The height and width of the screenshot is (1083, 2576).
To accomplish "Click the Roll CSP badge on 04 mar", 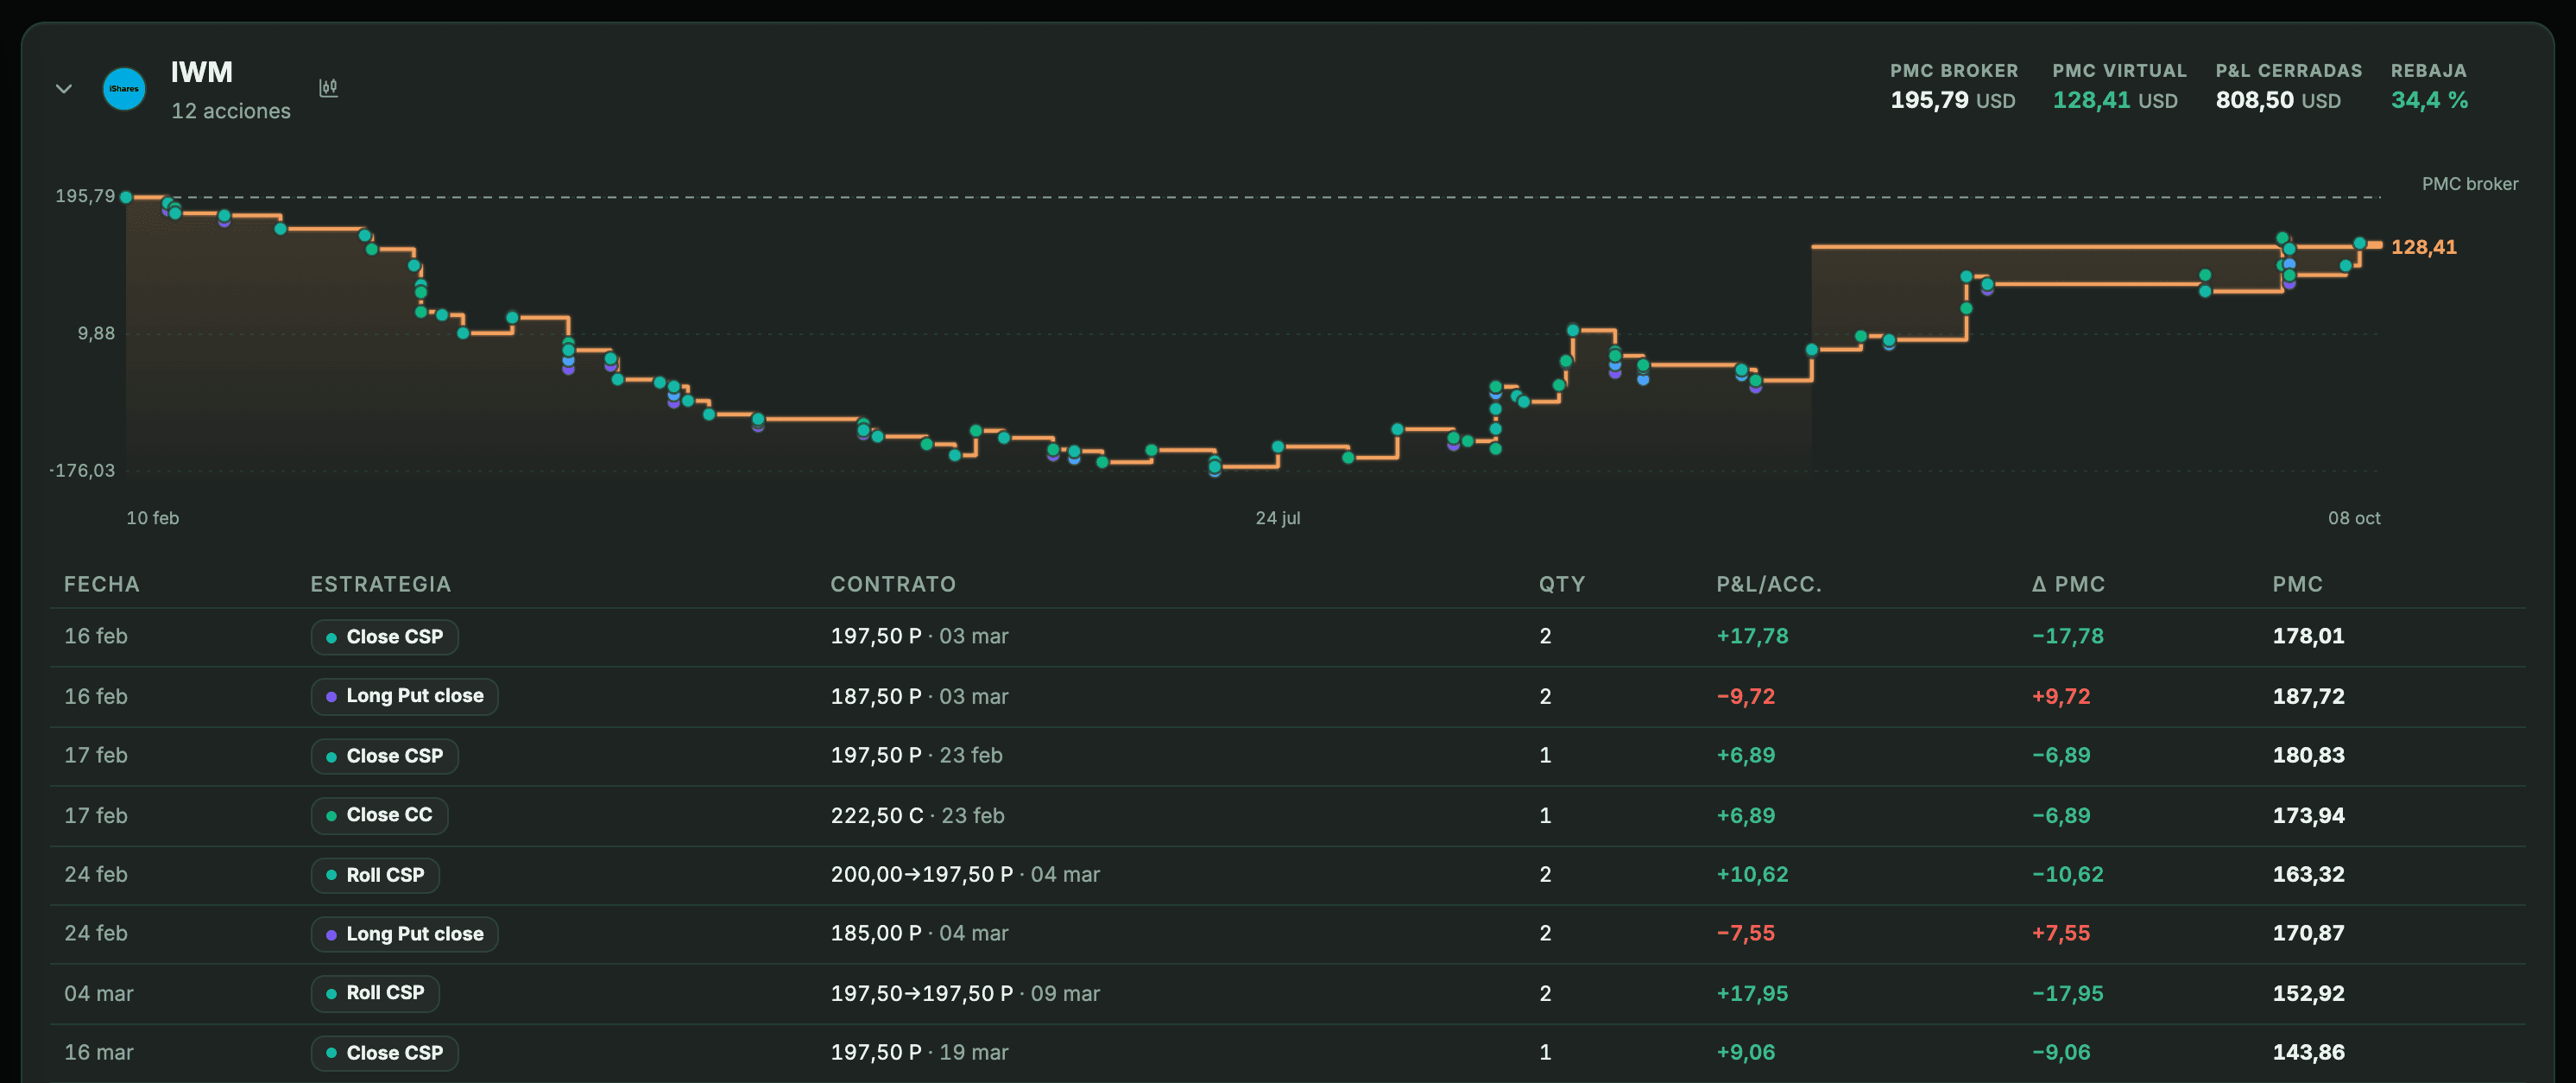I will [x=375, y=993].
